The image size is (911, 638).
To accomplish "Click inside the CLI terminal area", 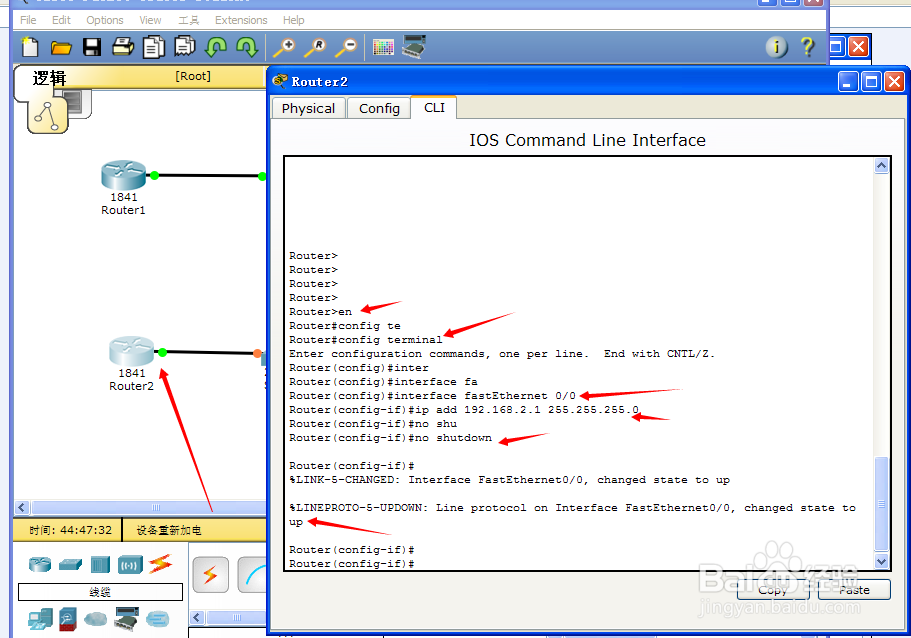I will pos(579,363).
